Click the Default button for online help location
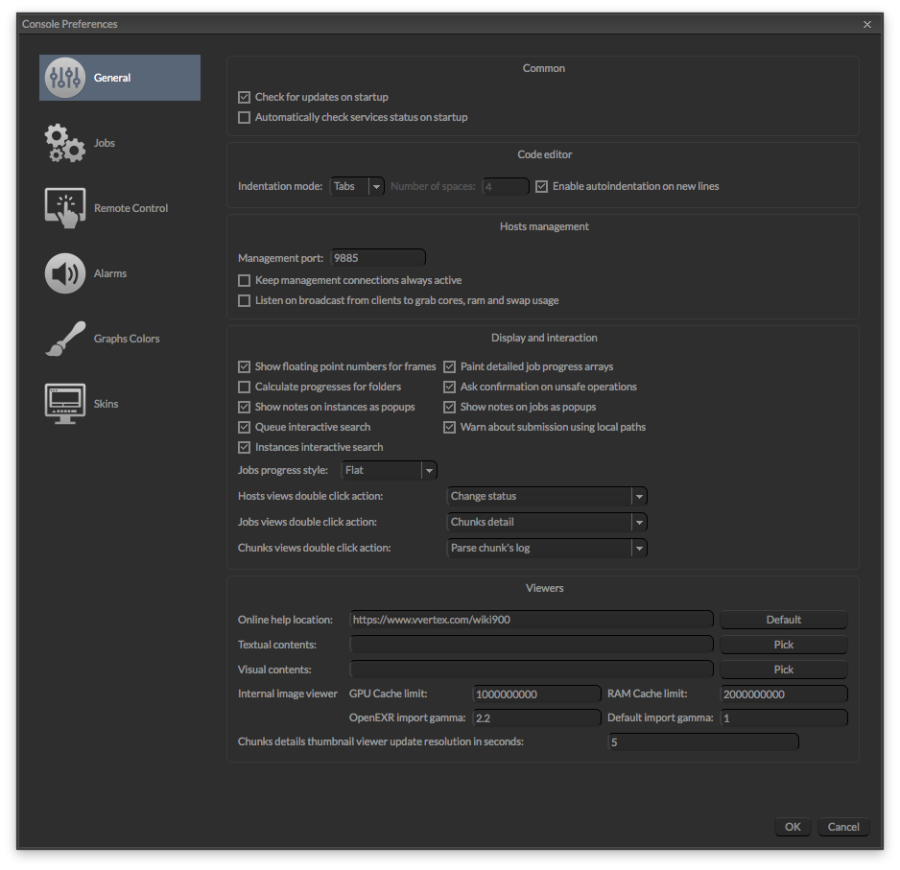 pyautogui.click(x=783, y=619)
